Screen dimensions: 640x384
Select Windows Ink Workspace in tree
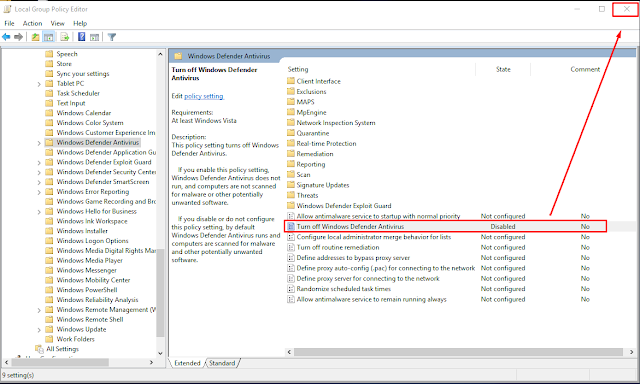click(92, 221)
